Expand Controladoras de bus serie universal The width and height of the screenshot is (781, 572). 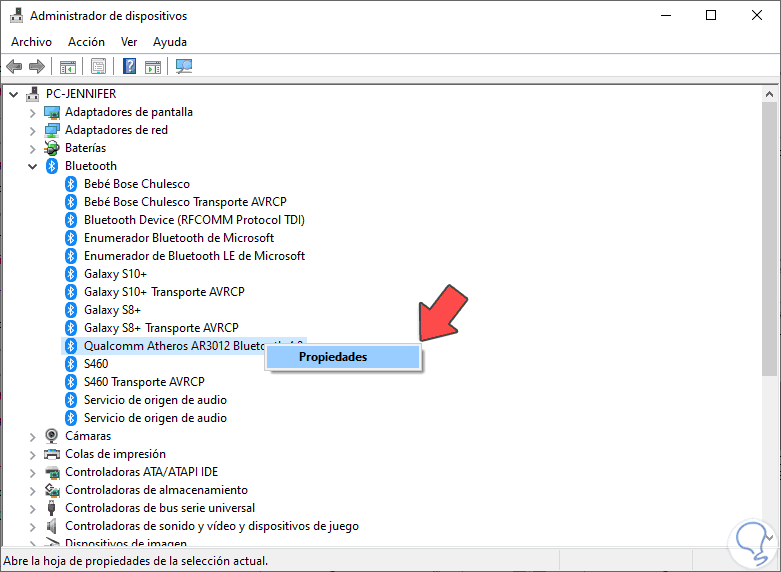(x=32, y=508)
